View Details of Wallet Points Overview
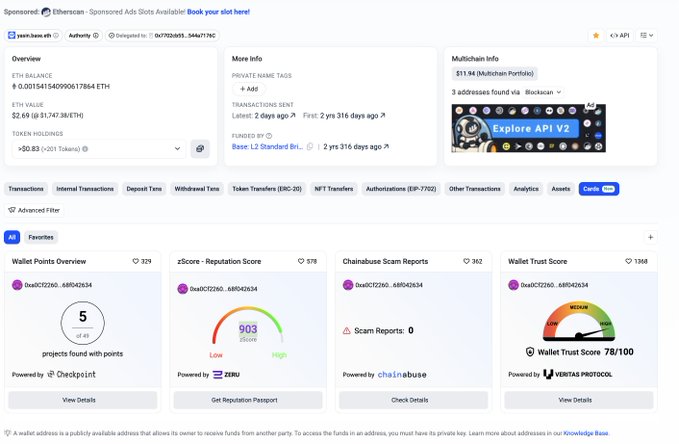The height and width of the screenshot is (444, 679). click(x=83, y=400)
